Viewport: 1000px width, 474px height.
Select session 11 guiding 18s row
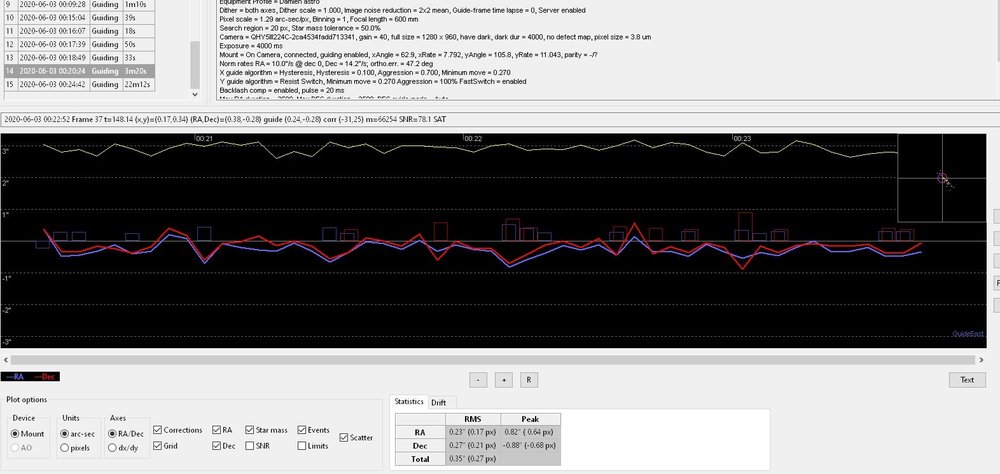(x=78, y=31)
